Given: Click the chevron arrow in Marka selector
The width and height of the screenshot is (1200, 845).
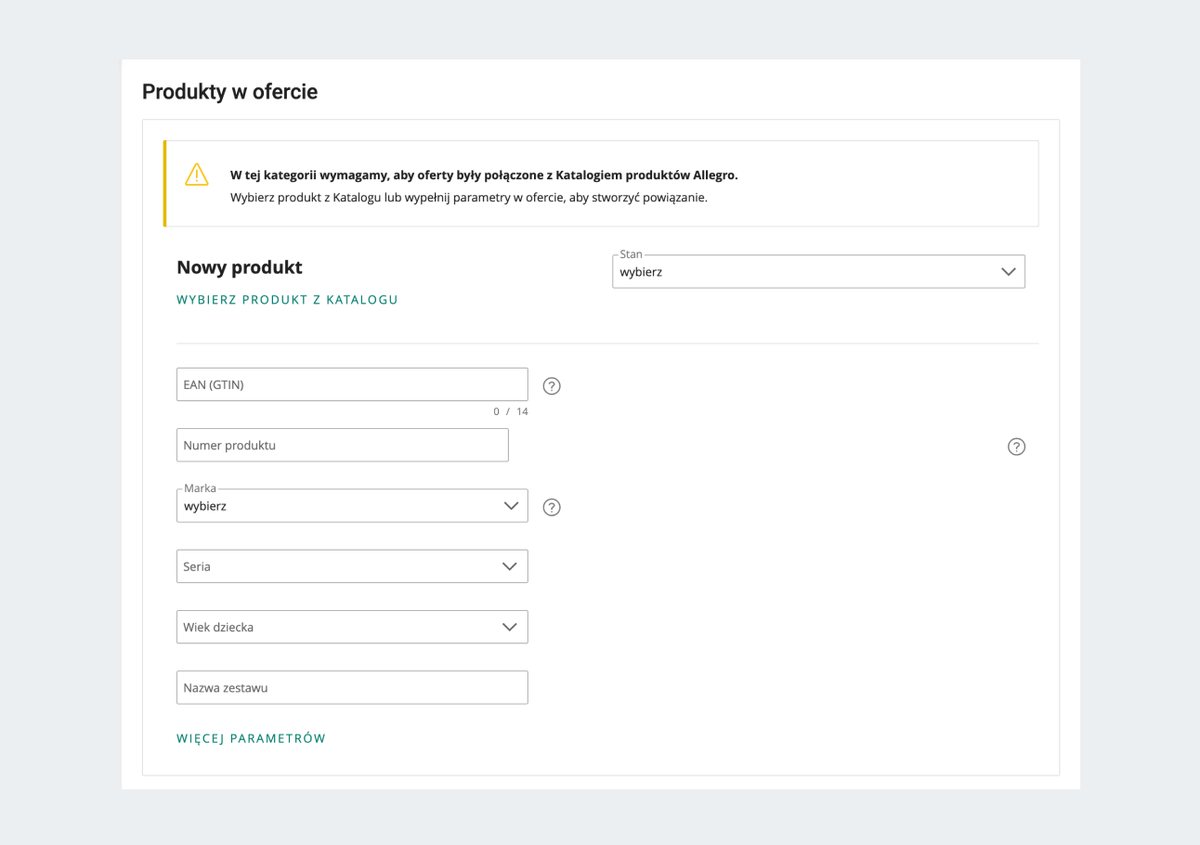Looking at the screenshot, I should point(510,506).
